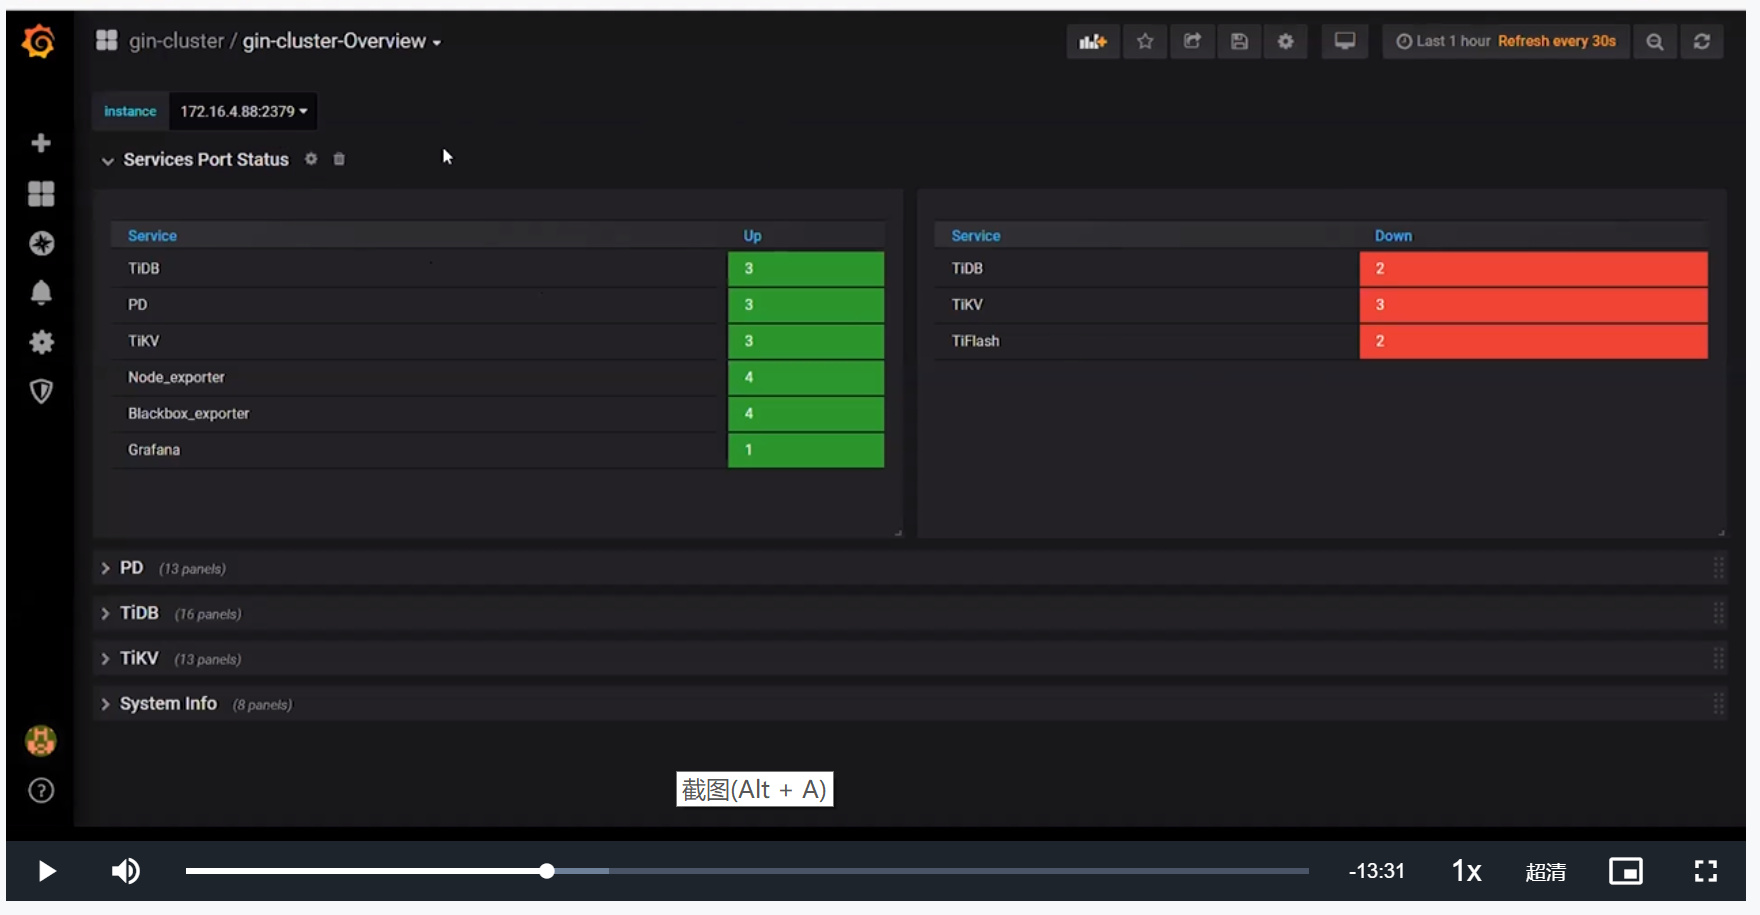Click the green Up value for TiDB
Screen dimensions: 1760x915
coord(806,268)
